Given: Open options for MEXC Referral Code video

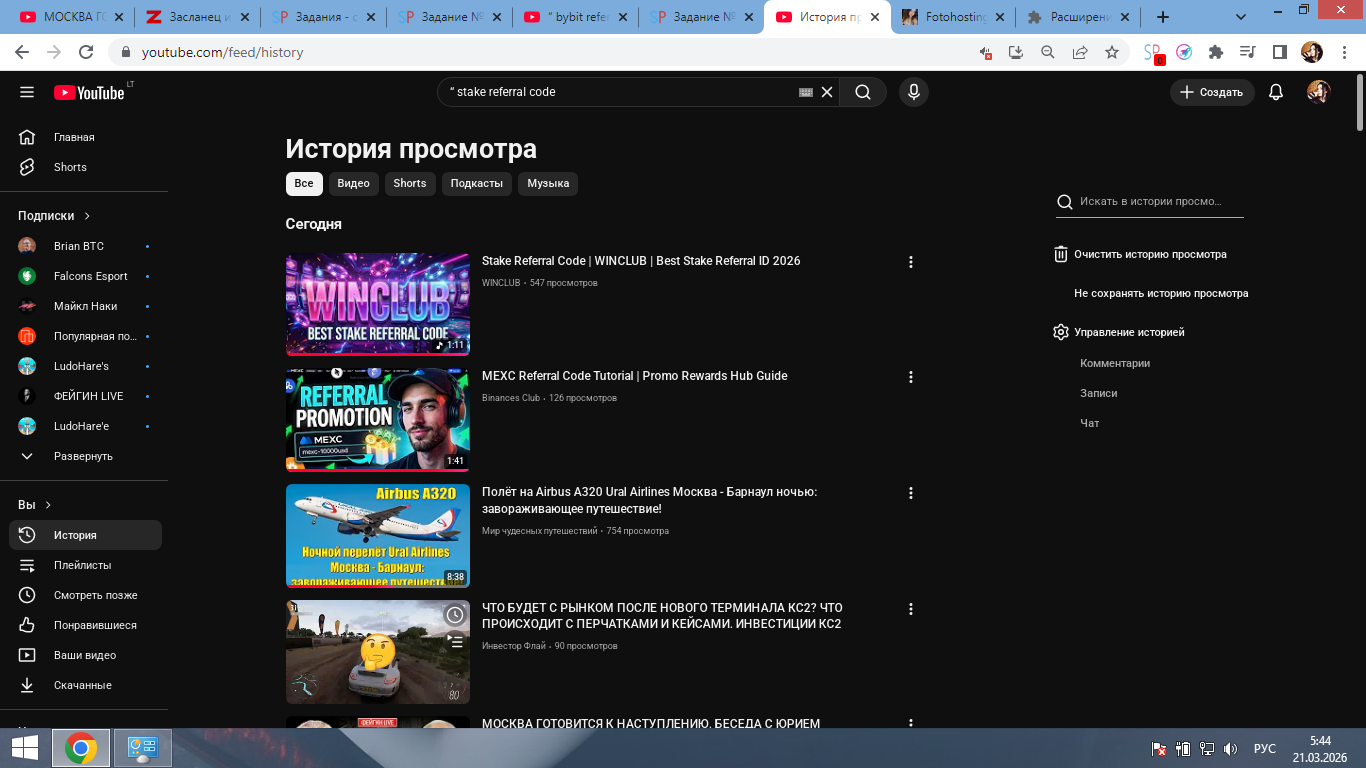Looking at the screenshot, I should click(x=911, y=377).
